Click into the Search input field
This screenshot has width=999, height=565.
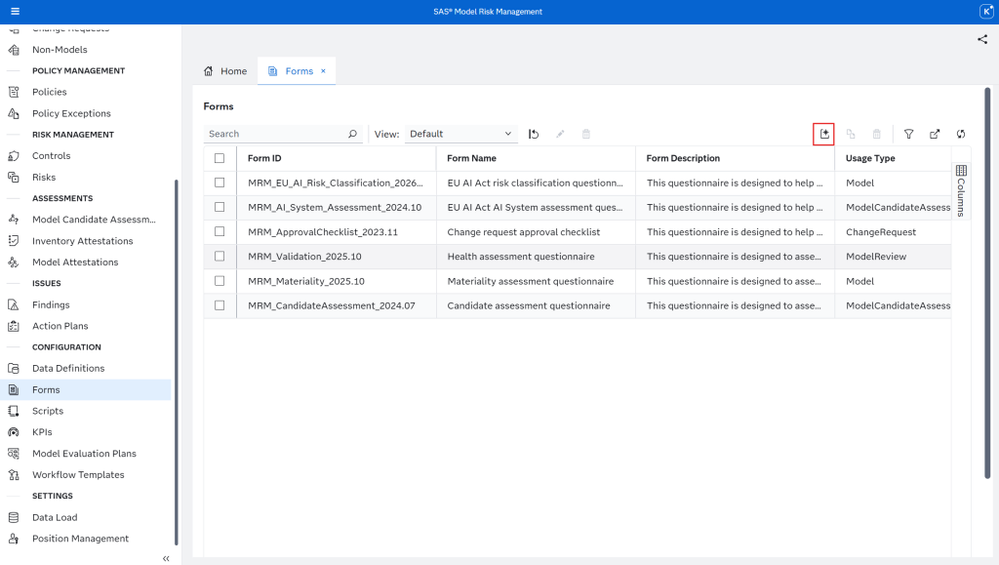click(x=277, y=134)
